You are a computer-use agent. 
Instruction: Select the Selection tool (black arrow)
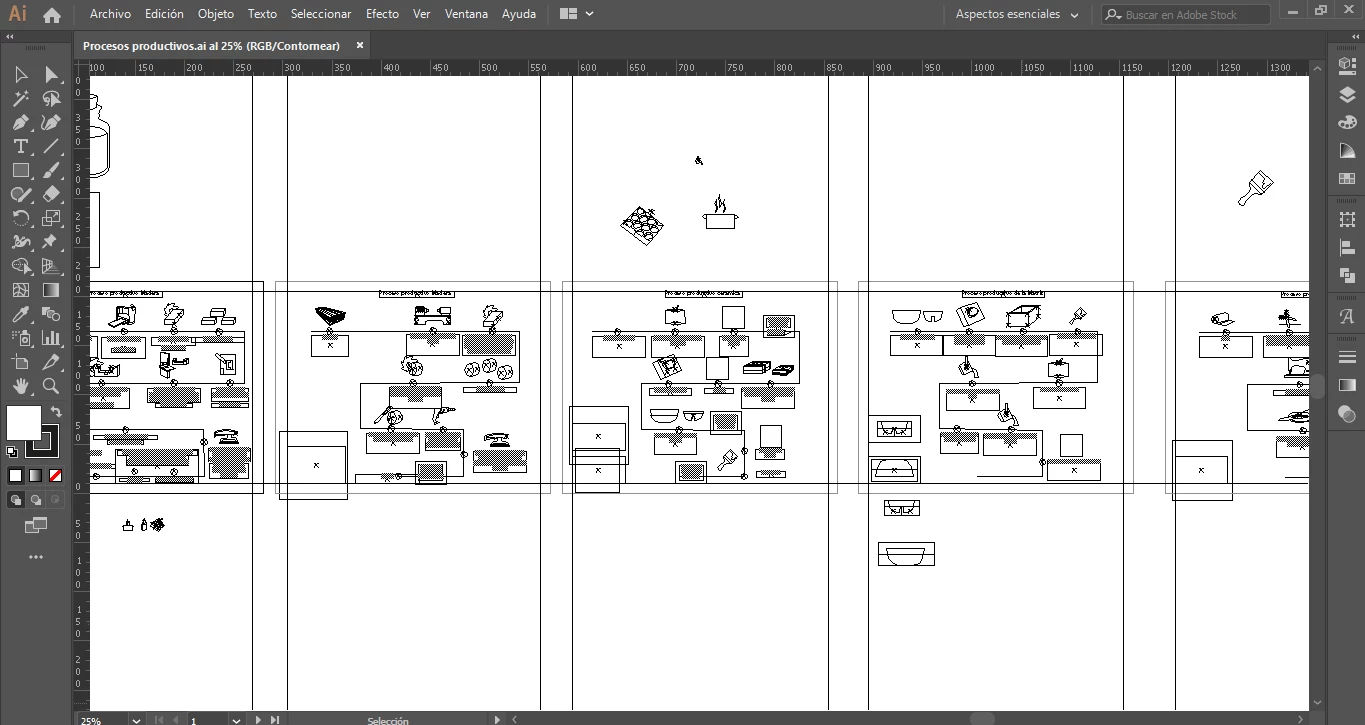[21, 75]
